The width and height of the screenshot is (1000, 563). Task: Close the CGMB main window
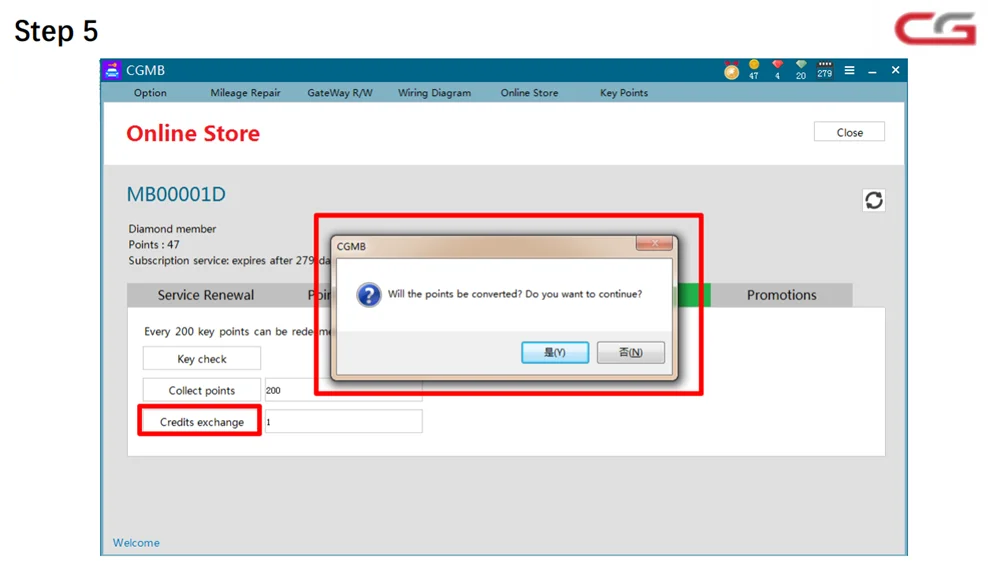[895, 70]
